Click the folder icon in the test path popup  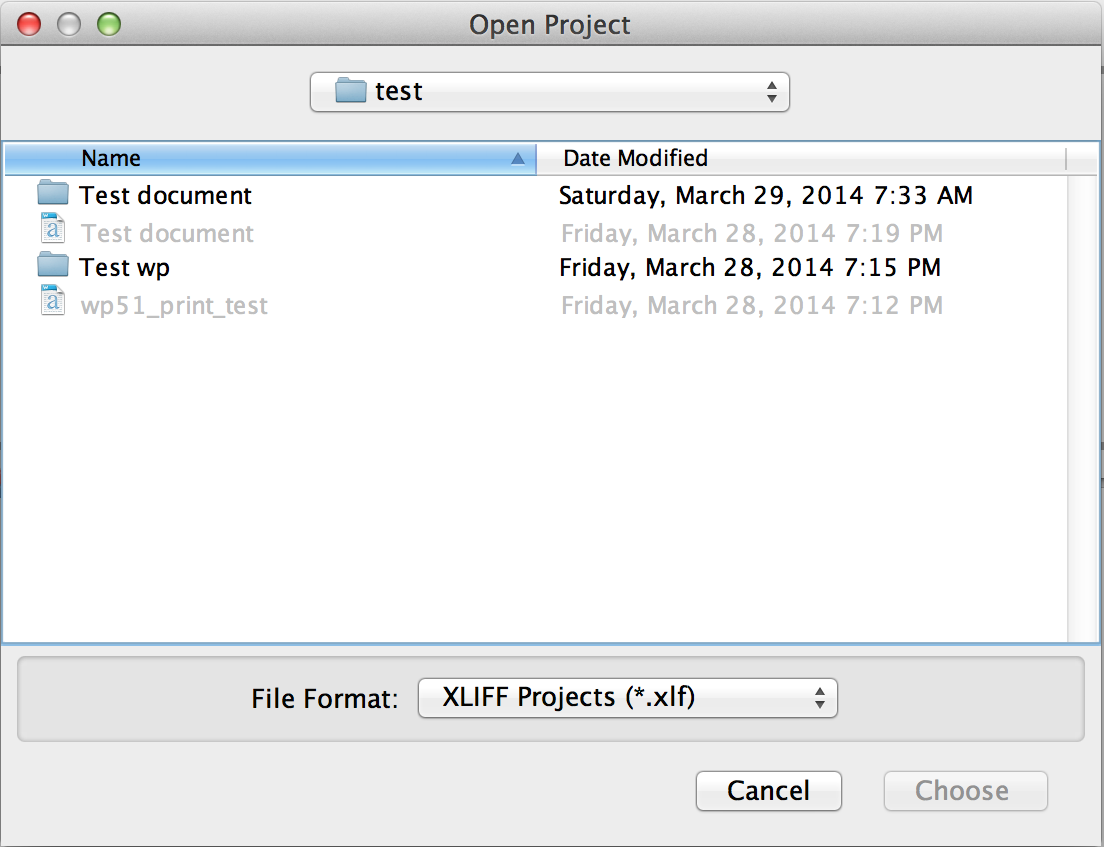(x=351, y=91)
